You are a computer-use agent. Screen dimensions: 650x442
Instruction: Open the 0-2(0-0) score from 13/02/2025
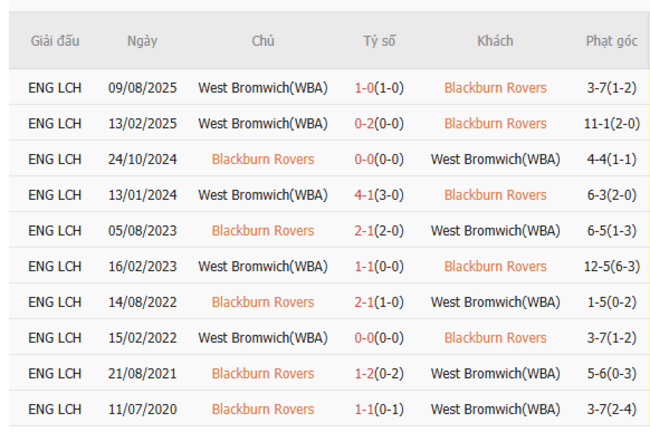379,124
